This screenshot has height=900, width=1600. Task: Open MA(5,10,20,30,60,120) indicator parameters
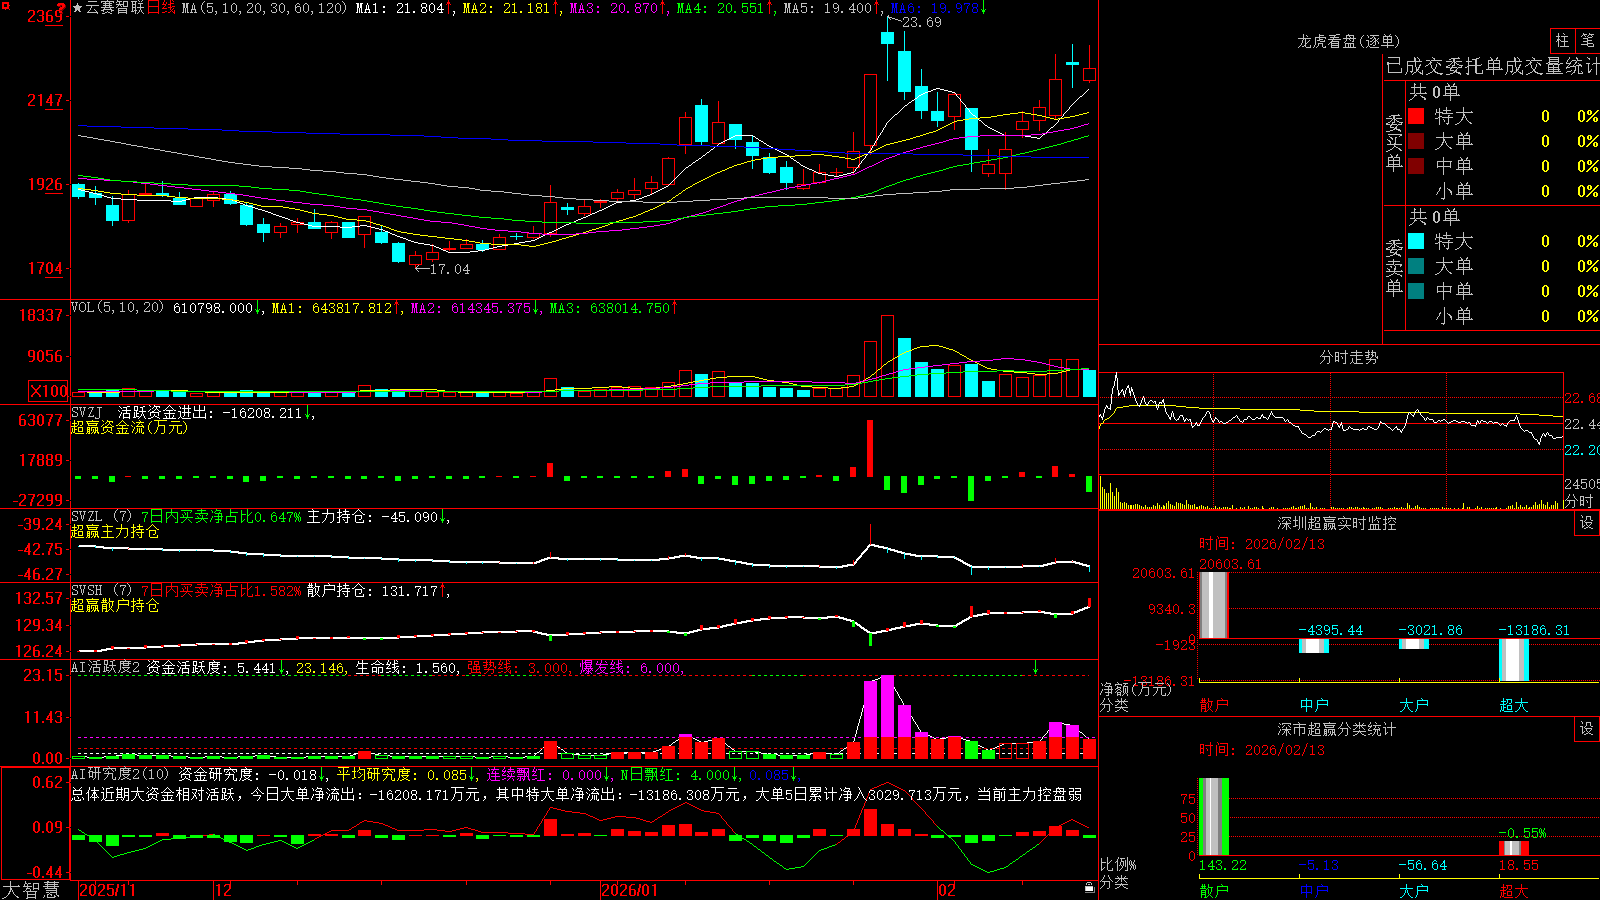point(264,8)
